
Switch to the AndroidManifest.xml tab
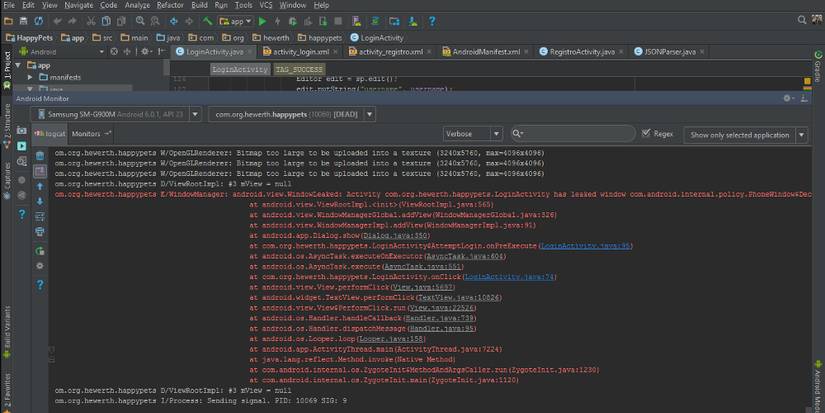coord(484,51)
